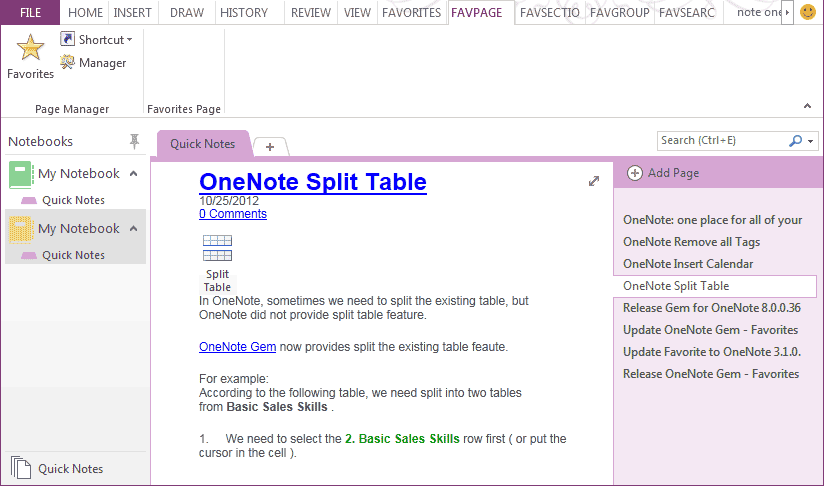Open page 'Release OneNote Gem - Favorites'
This screenshot has width=824, height=486.
[711, 374]
